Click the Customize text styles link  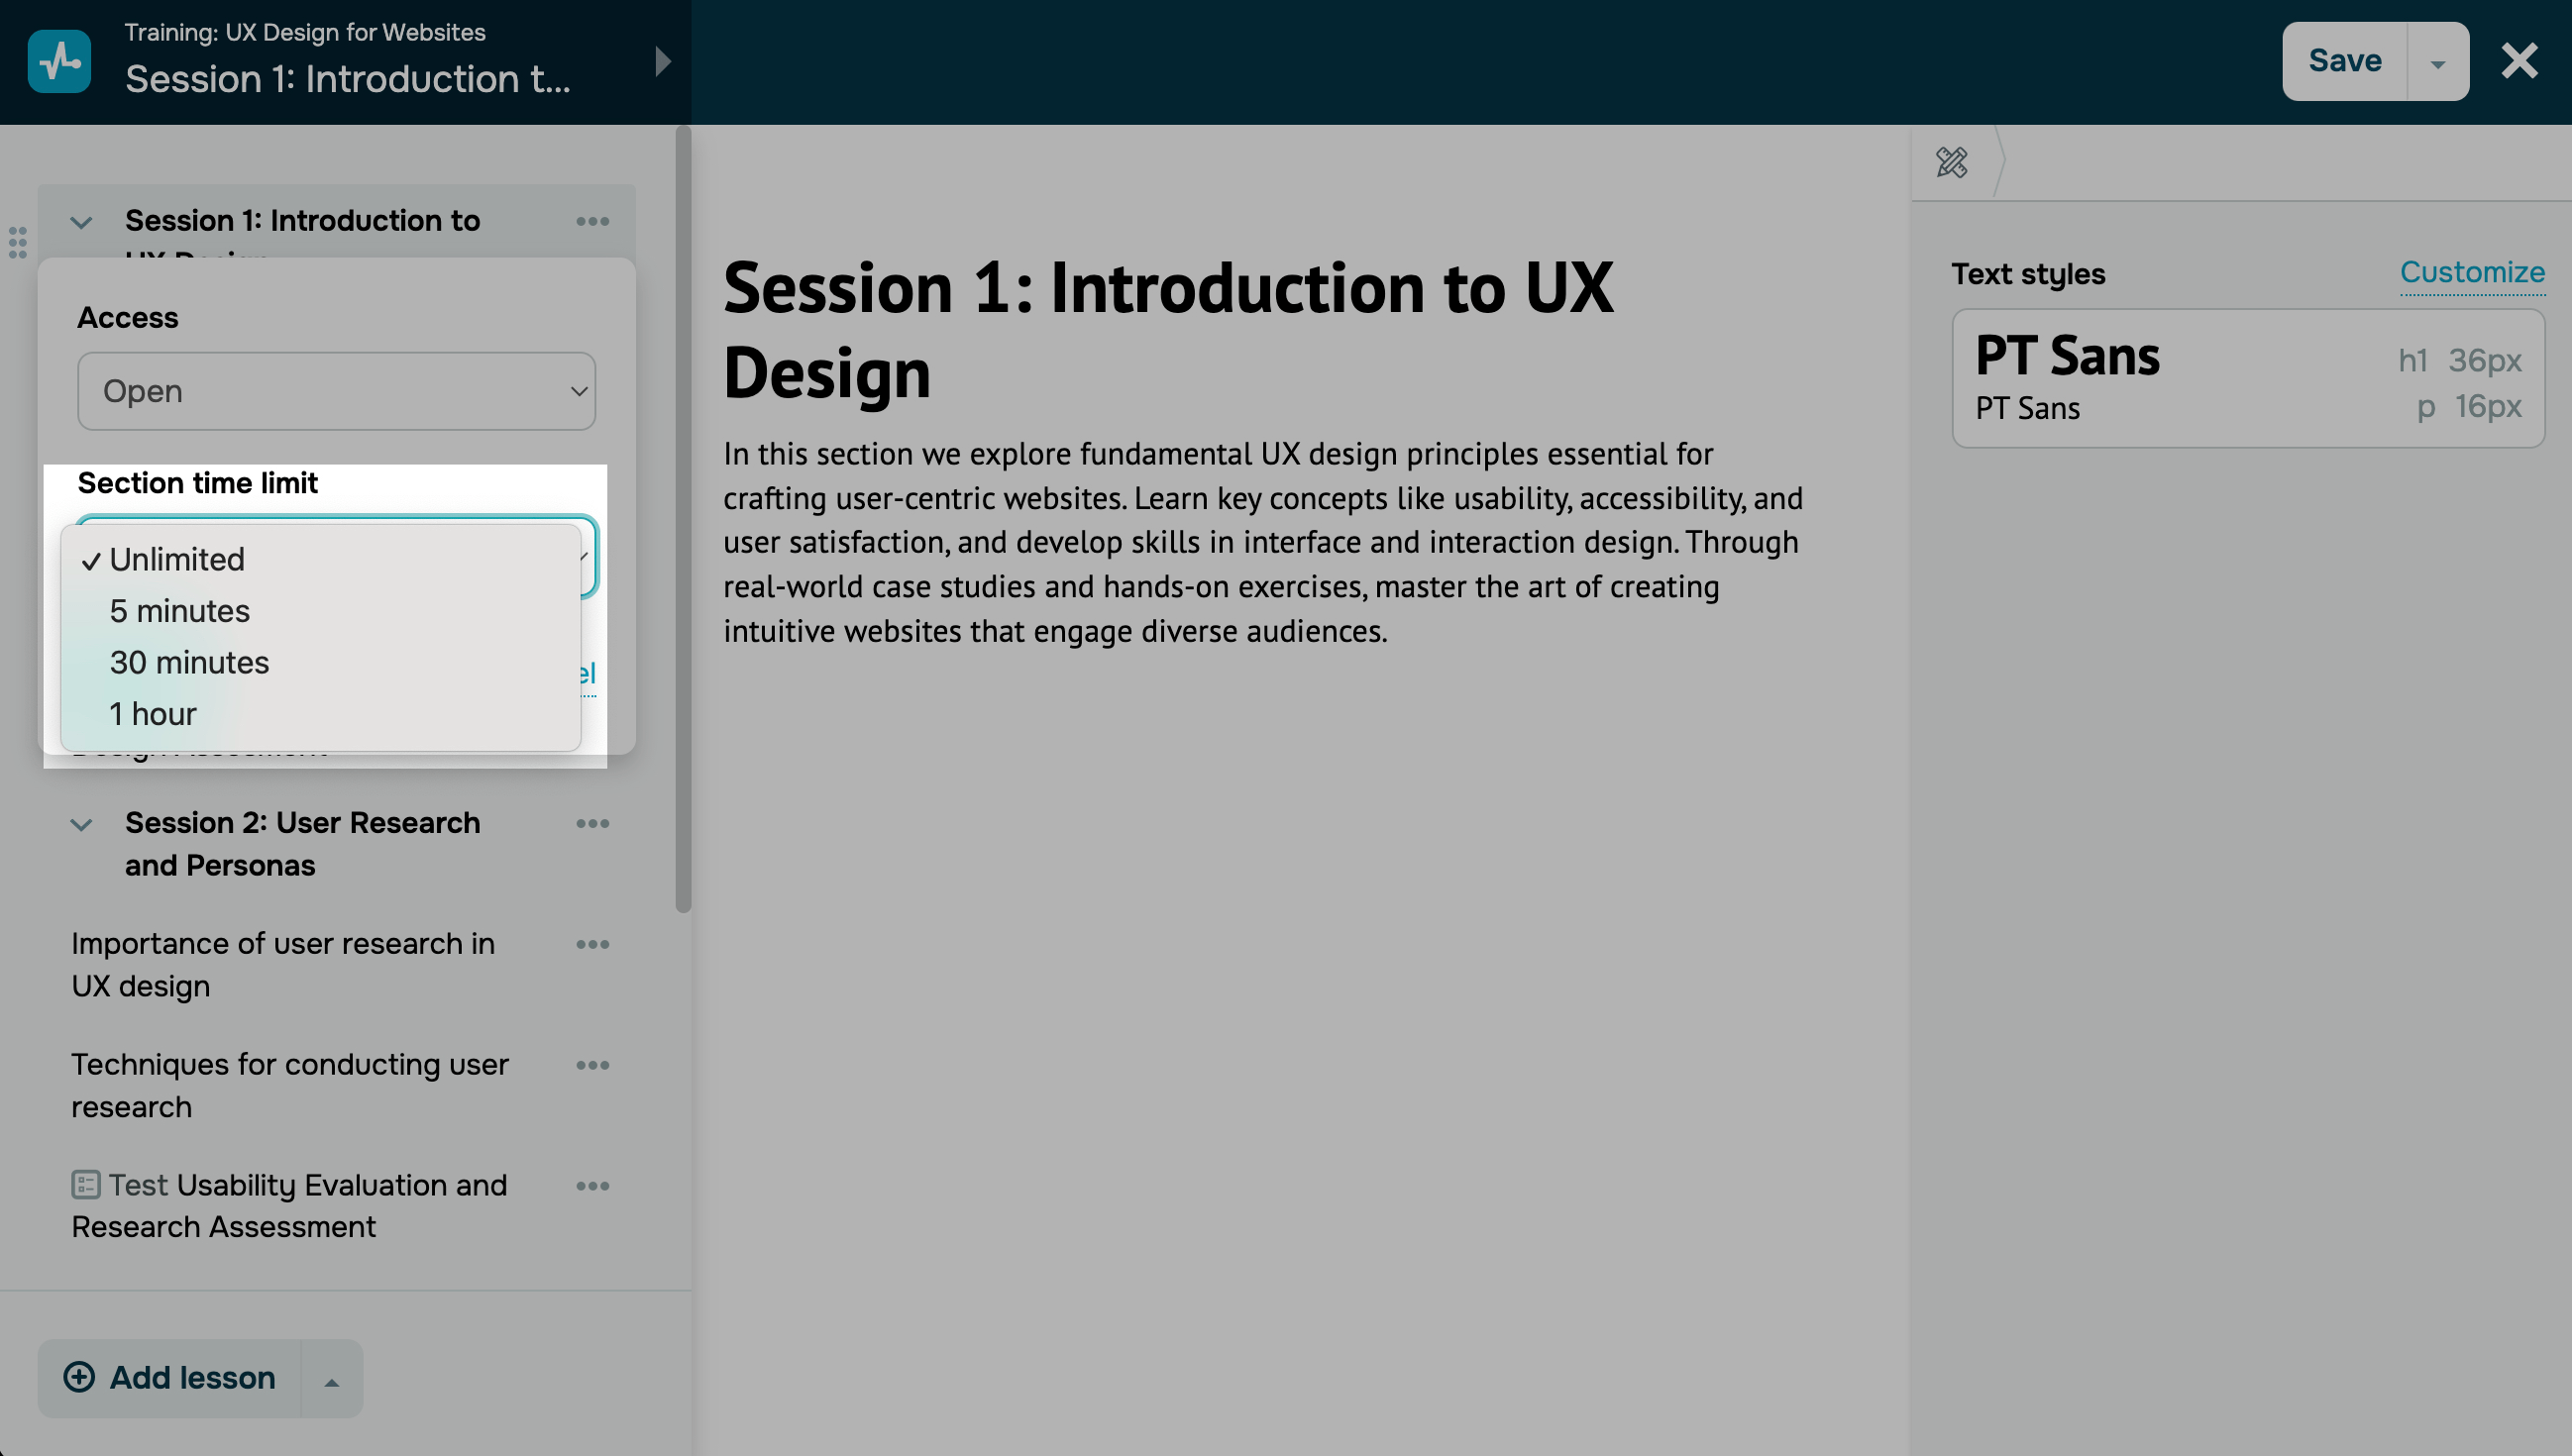coord(2472,273)
